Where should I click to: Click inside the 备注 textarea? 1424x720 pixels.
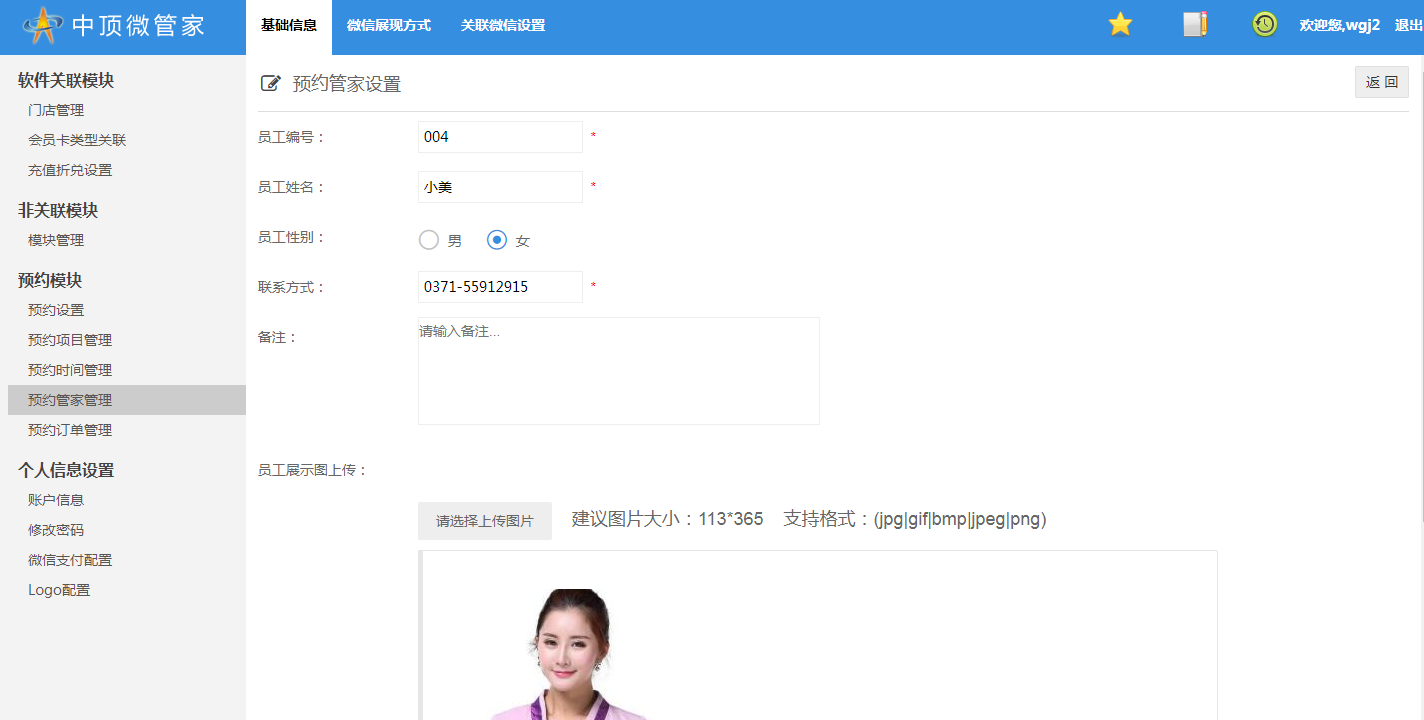coord(619,371)
